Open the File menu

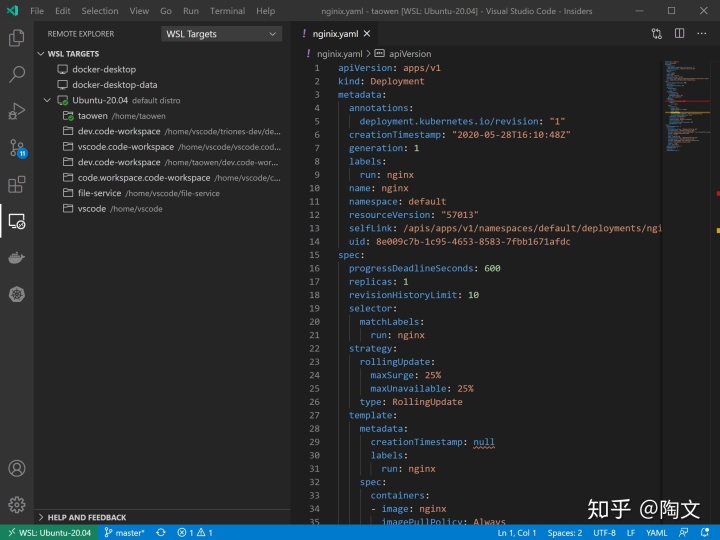(x=37, y=11)
